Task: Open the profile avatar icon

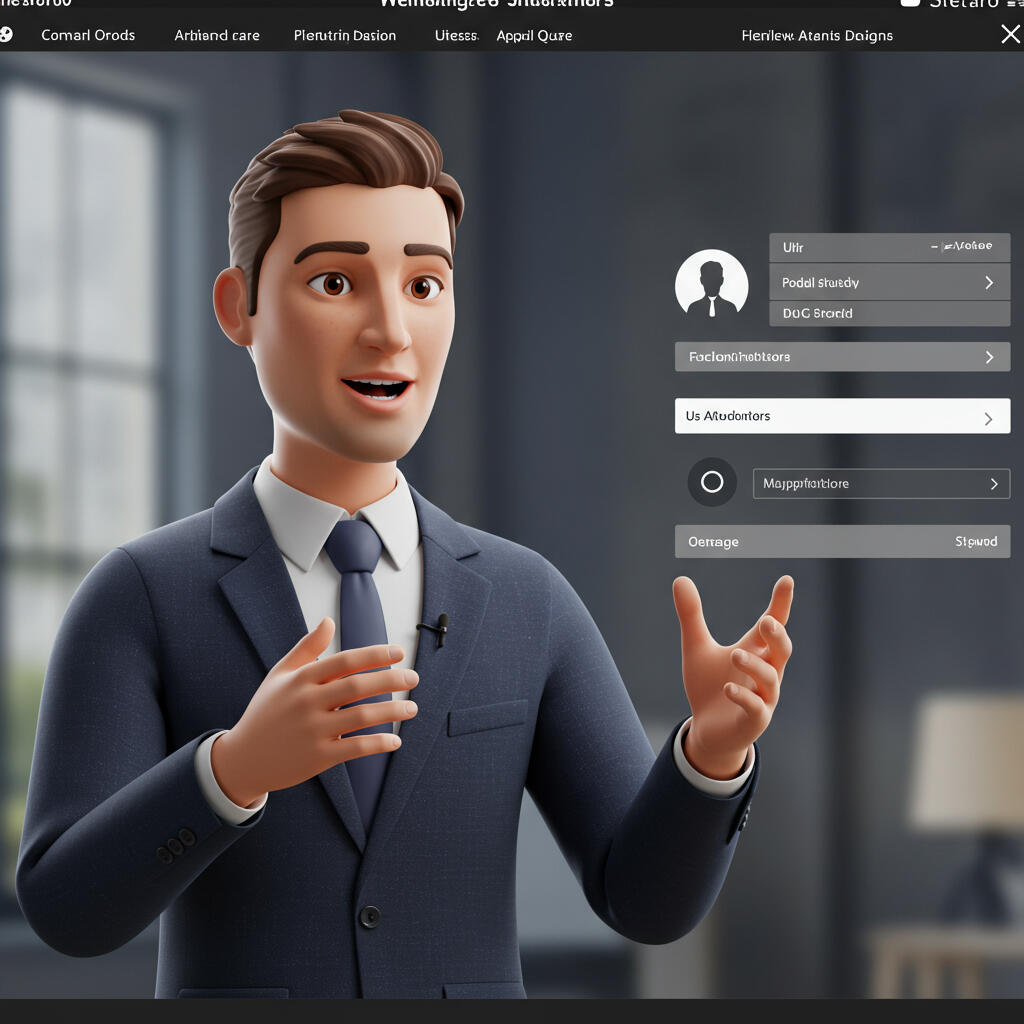Action: 711,285
